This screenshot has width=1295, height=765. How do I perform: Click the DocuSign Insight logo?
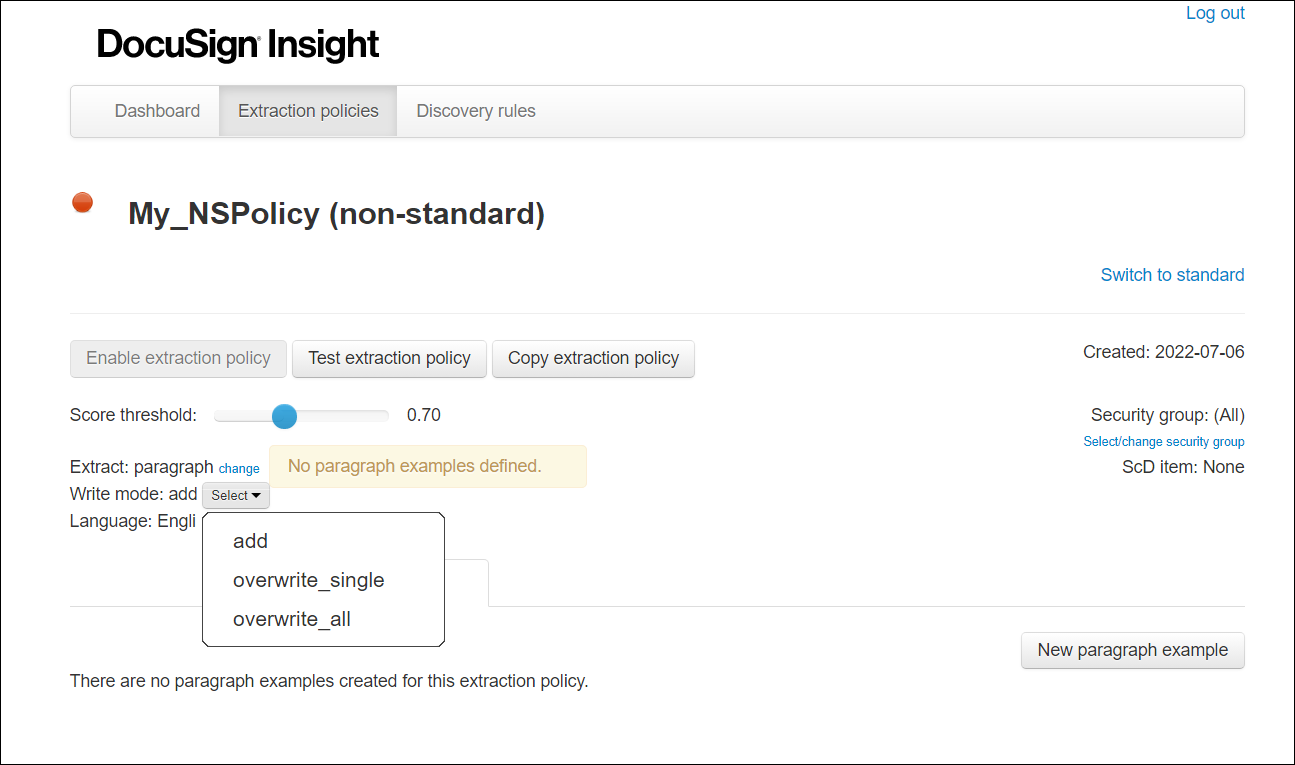coord(237,44)
